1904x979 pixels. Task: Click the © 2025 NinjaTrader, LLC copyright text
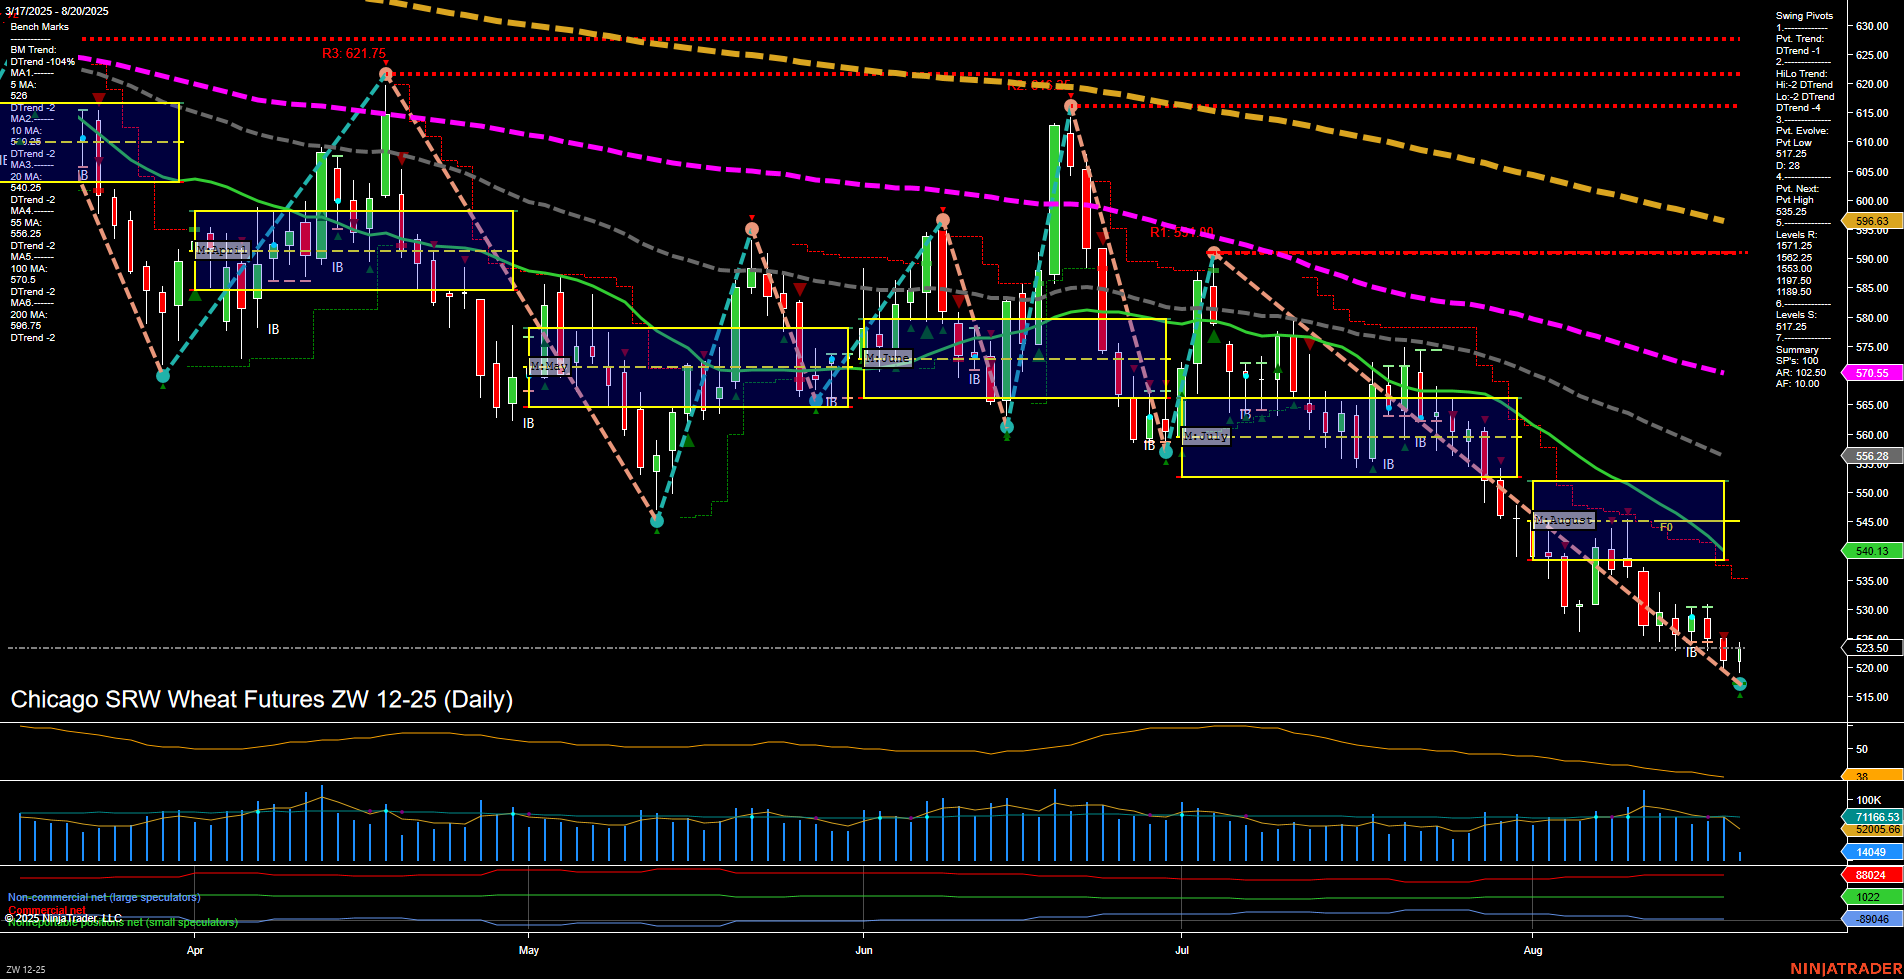pos(65,917)
